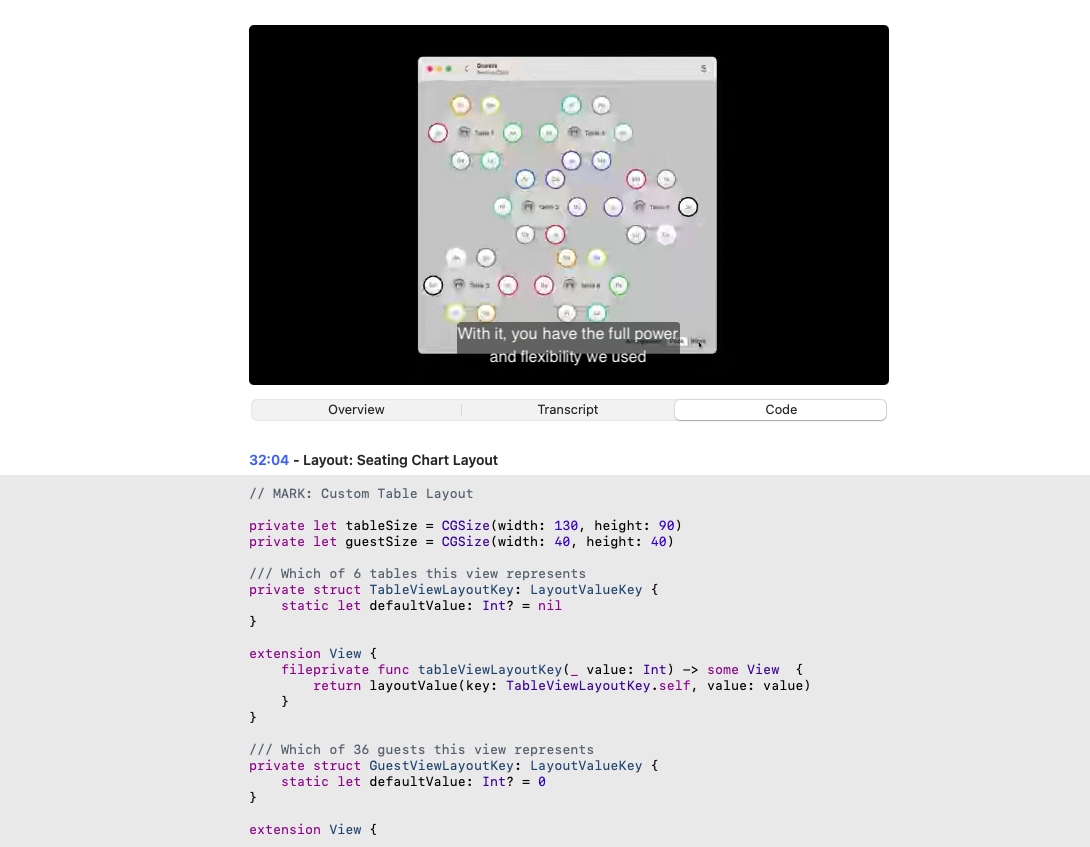Screen dimensions: 1090x847
Task: Click "private struct TableViewLayoutKey" declaration line
Action: click(453, 590)
